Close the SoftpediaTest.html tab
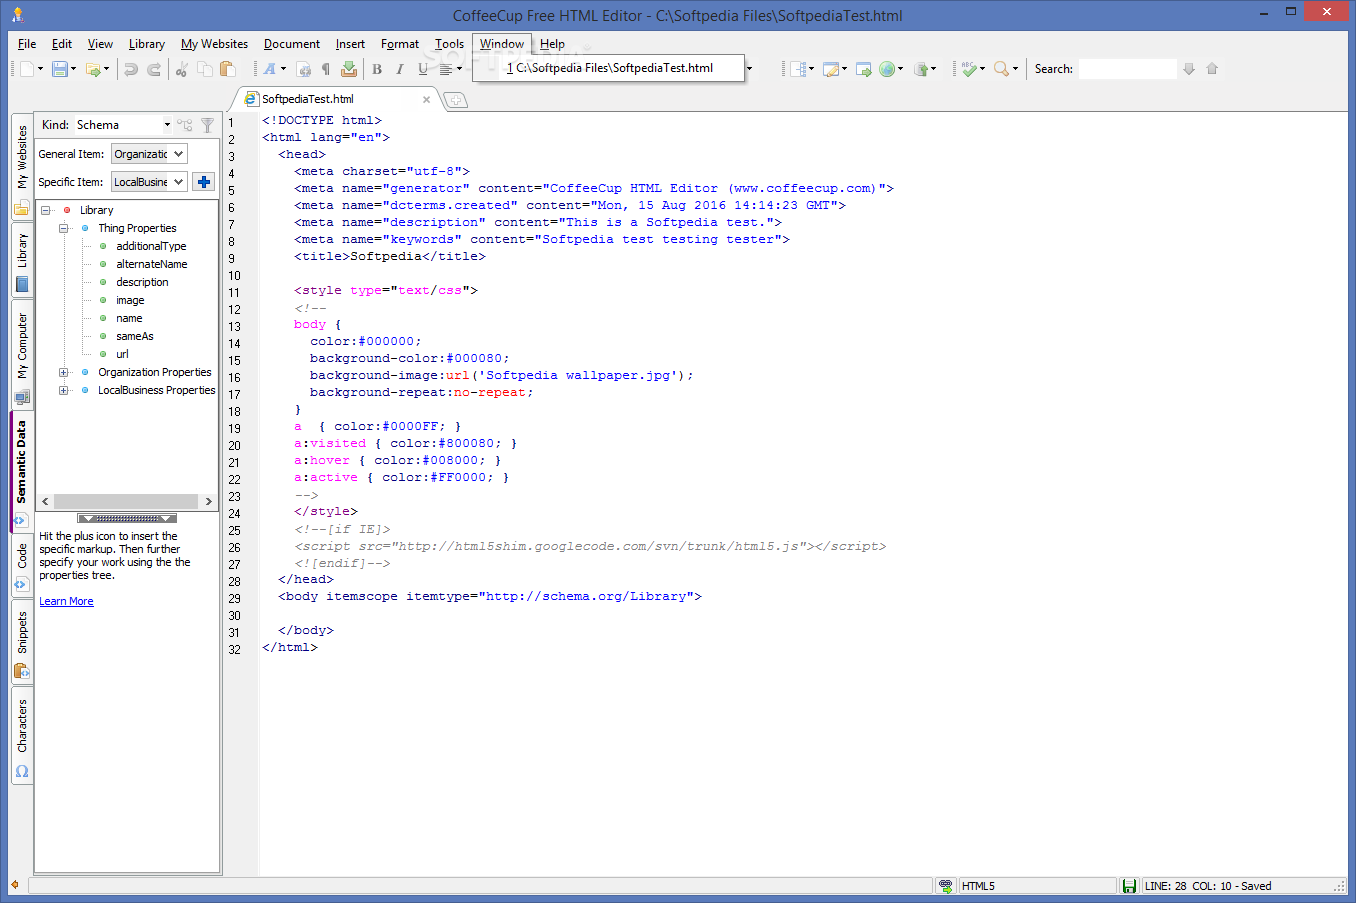 (x=427, y=100)
